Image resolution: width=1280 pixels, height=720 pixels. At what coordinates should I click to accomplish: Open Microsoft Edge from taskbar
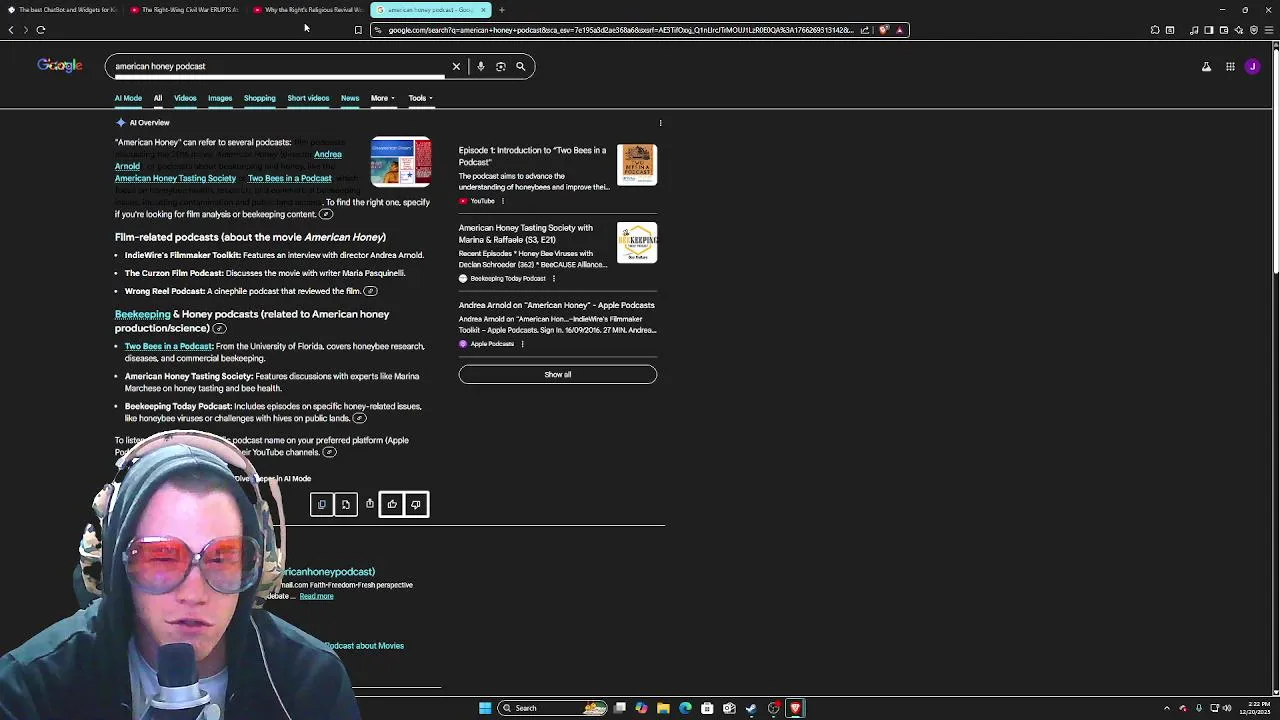[685, 708]
